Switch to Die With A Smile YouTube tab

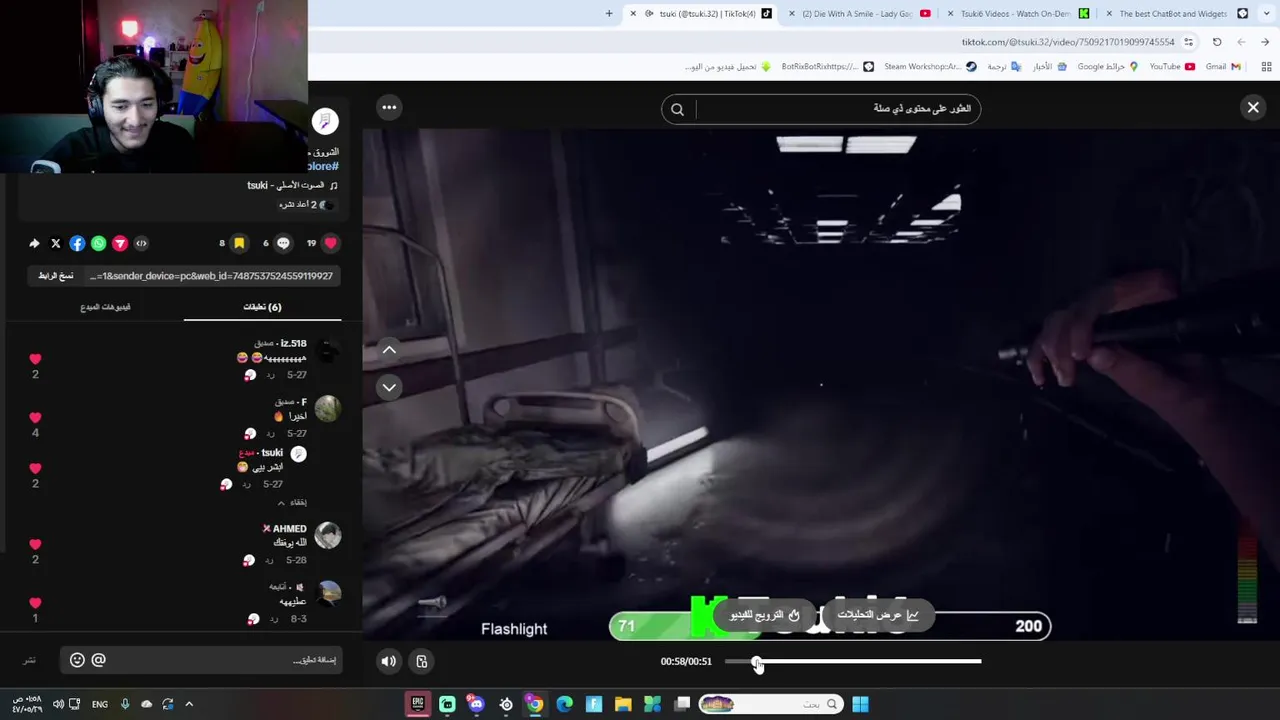[x=860, y=14]
